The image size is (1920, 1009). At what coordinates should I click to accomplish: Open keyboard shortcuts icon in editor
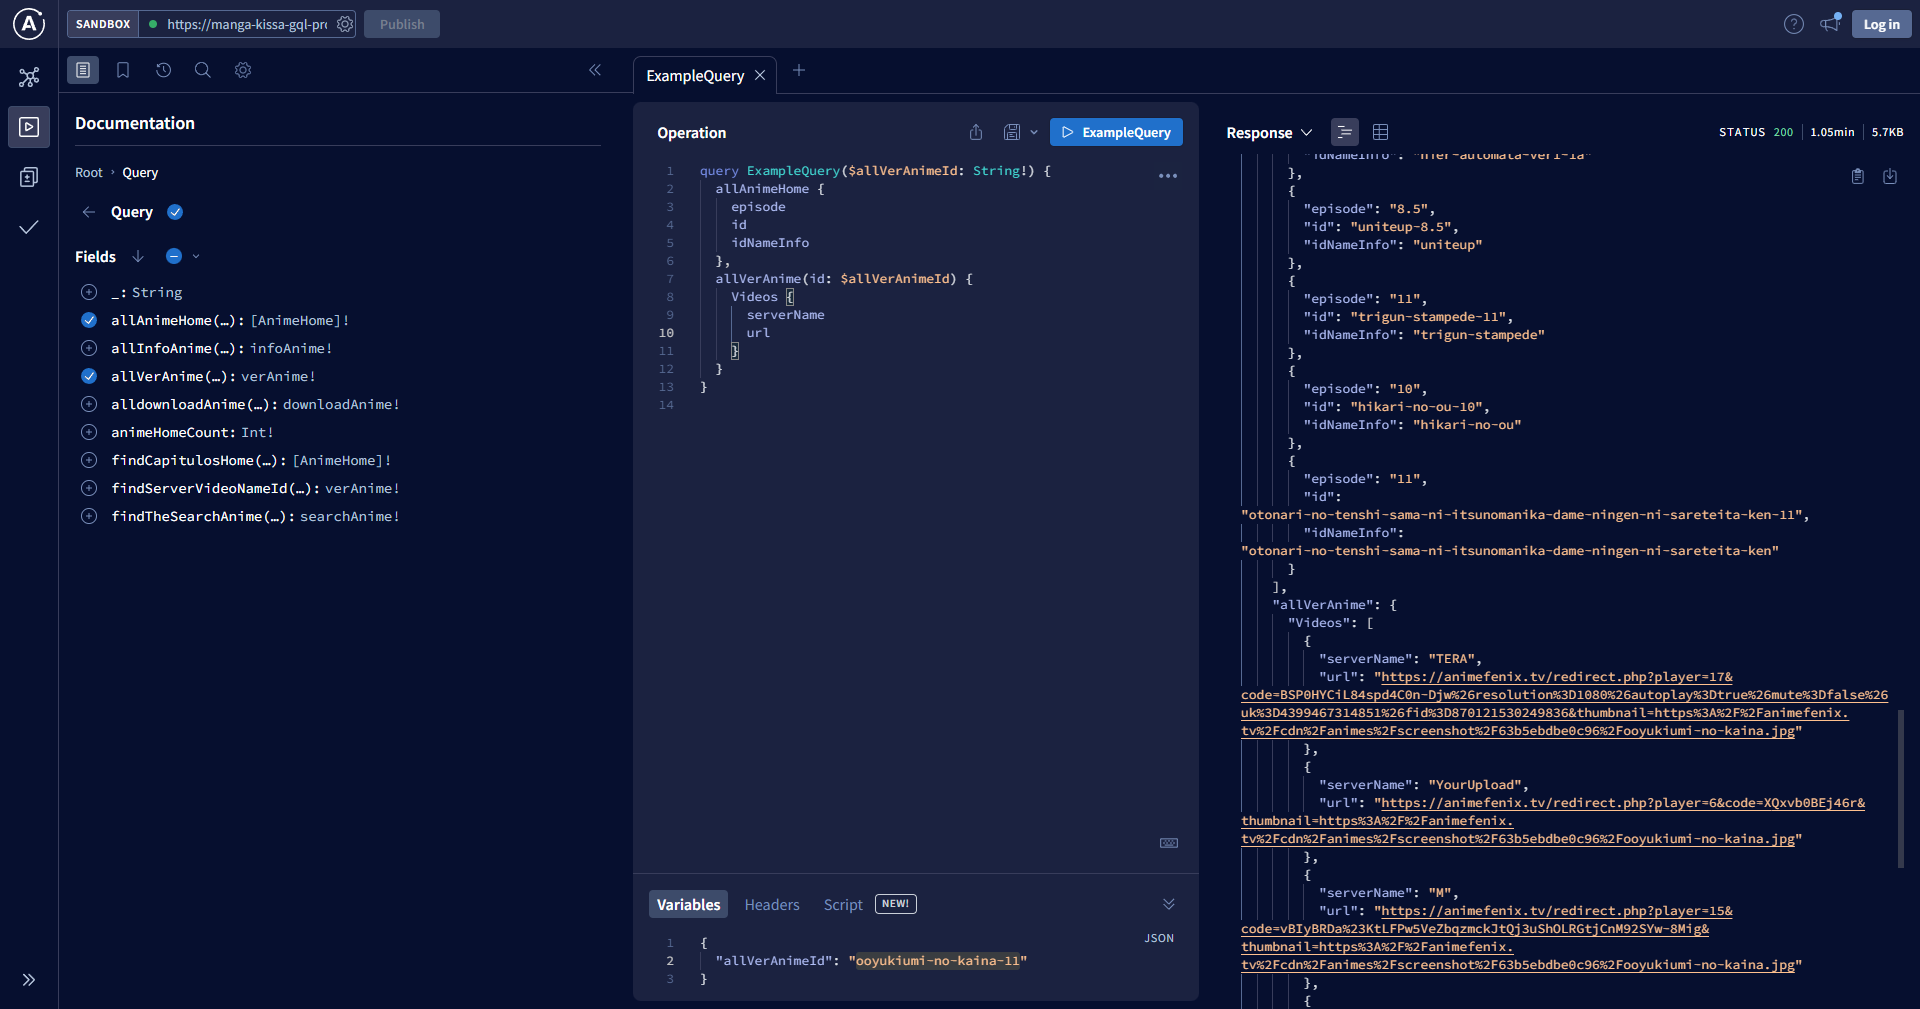click(x=1168, y=843)
